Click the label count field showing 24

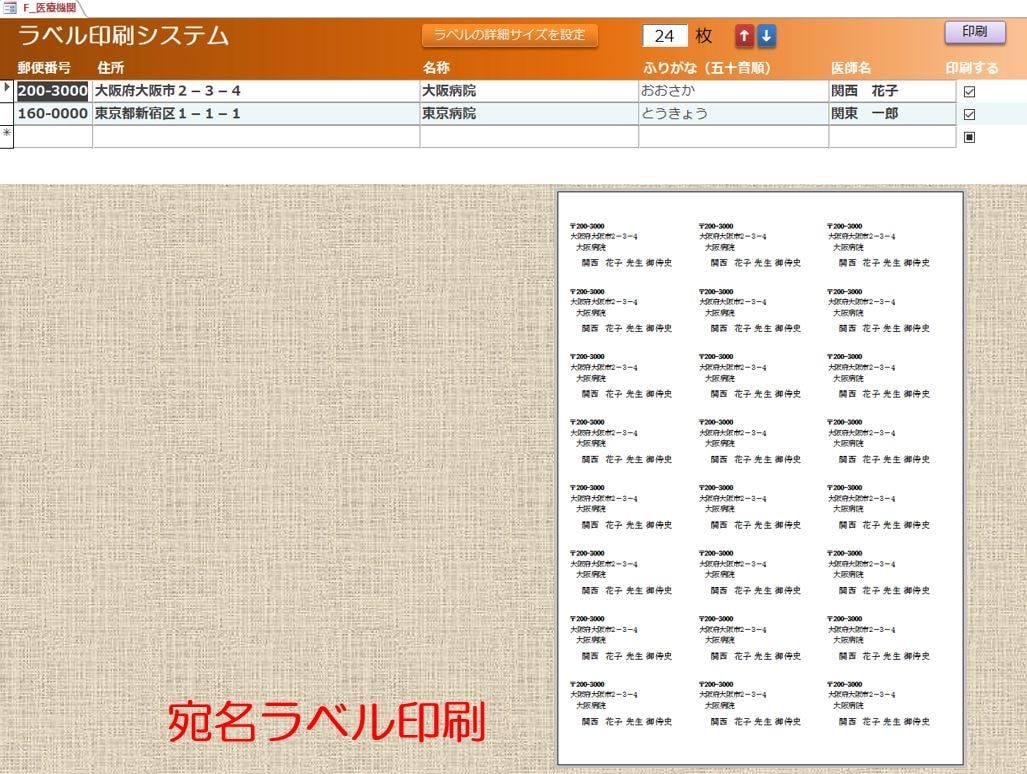[x=664, y=36]
